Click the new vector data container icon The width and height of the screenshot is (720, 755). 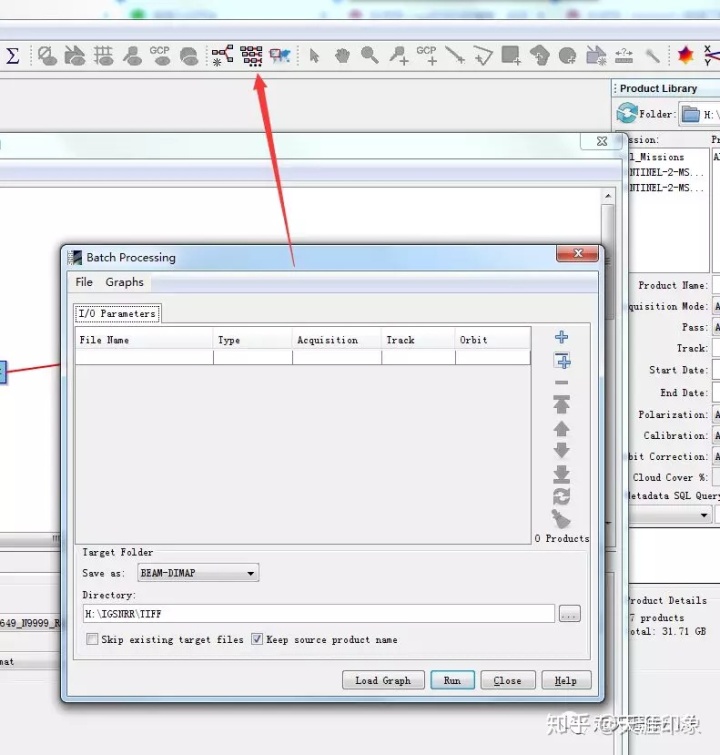(596, 56)
